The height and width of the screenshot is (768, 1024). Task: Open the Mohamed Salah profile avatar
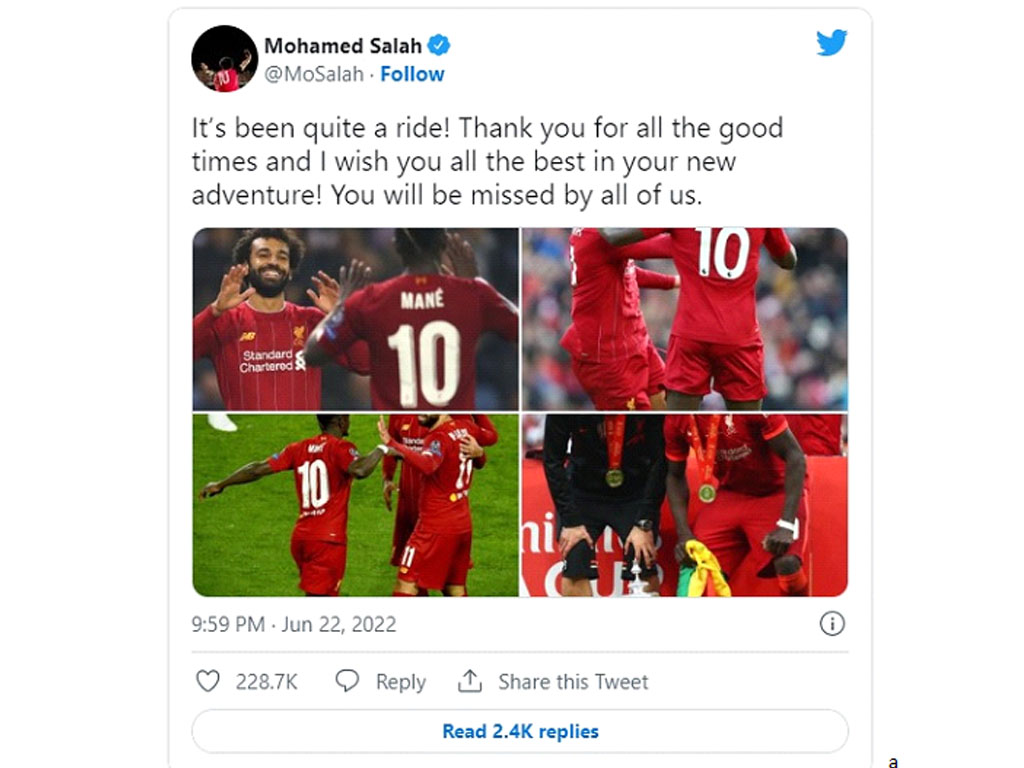point(225,59)
